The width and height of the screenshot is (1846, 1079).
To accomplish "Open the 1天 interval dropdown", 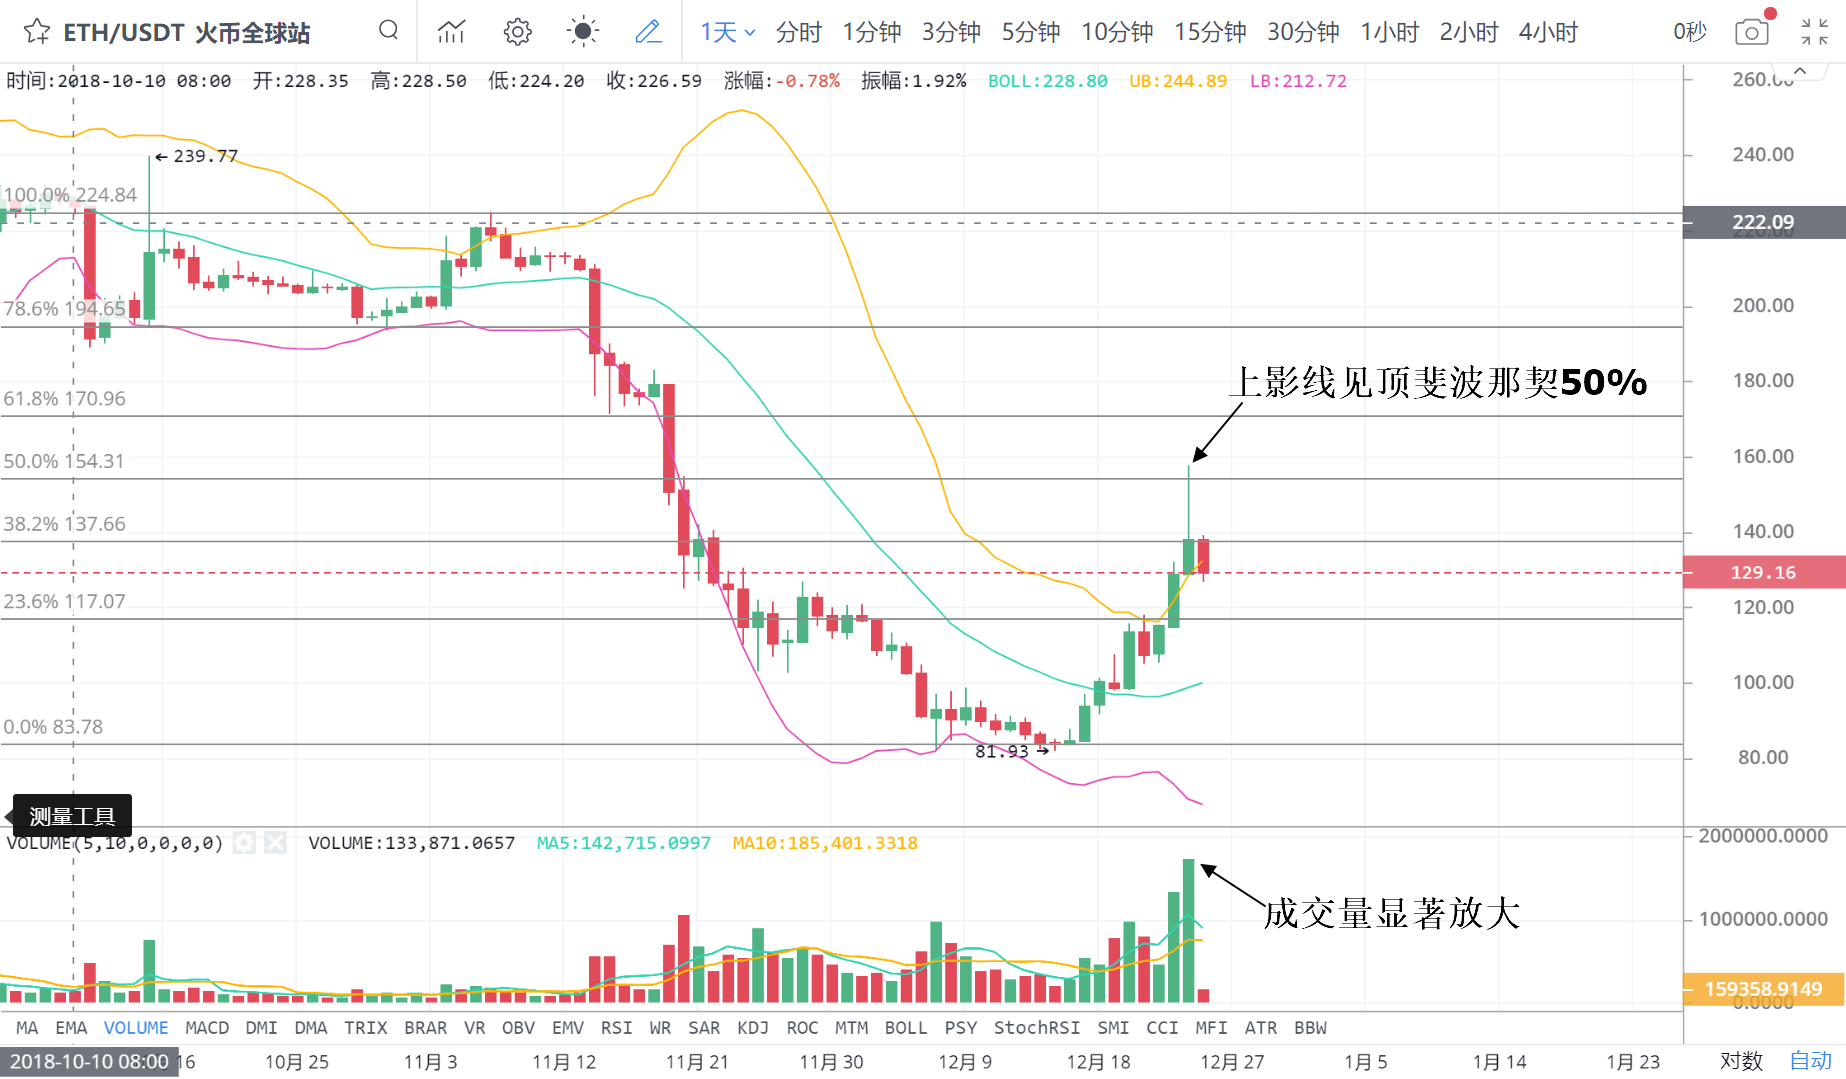I will [x=727, y=32].
